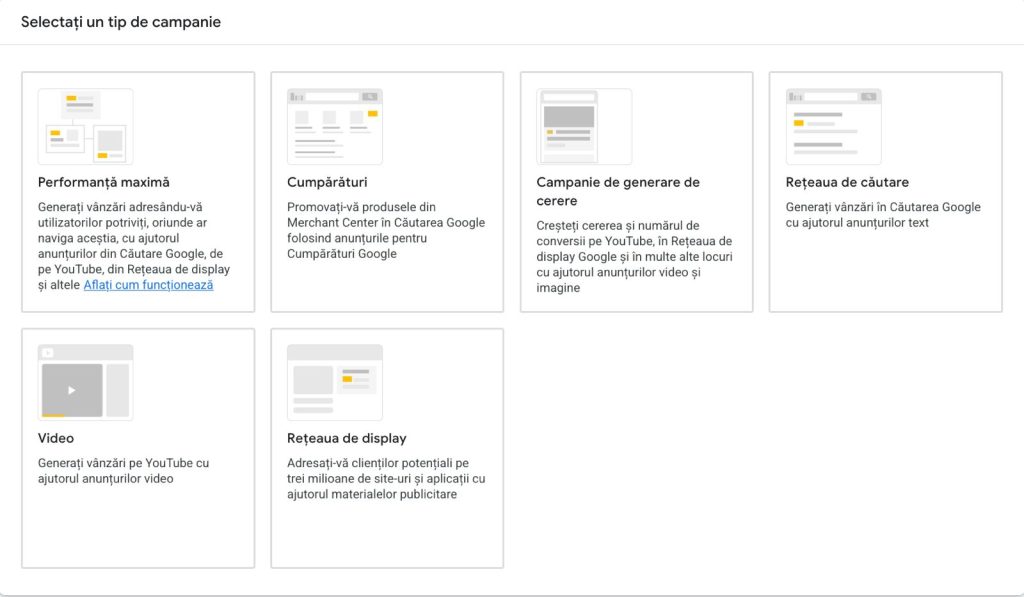The width and height of the screenshot is (1024, 597).
Task: Select the Video campaign title
Action: 56,438
